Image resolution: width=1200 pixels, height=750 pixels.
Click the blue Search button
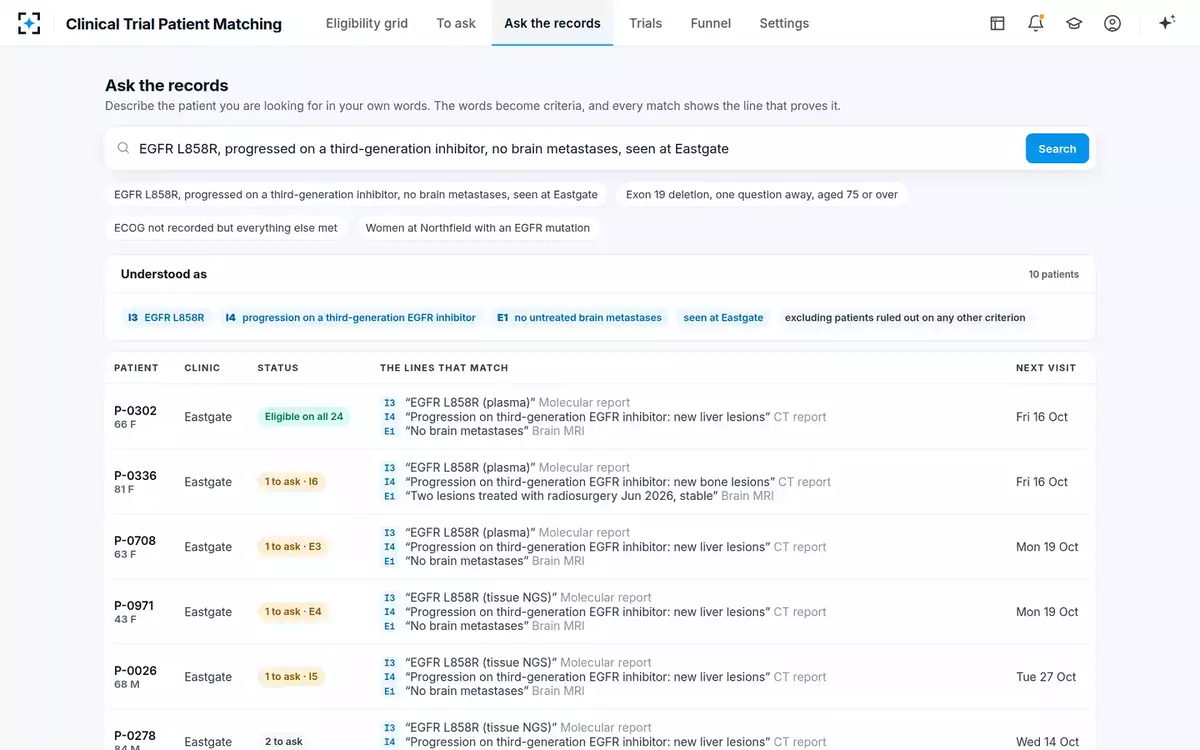tap(1057, 149)
